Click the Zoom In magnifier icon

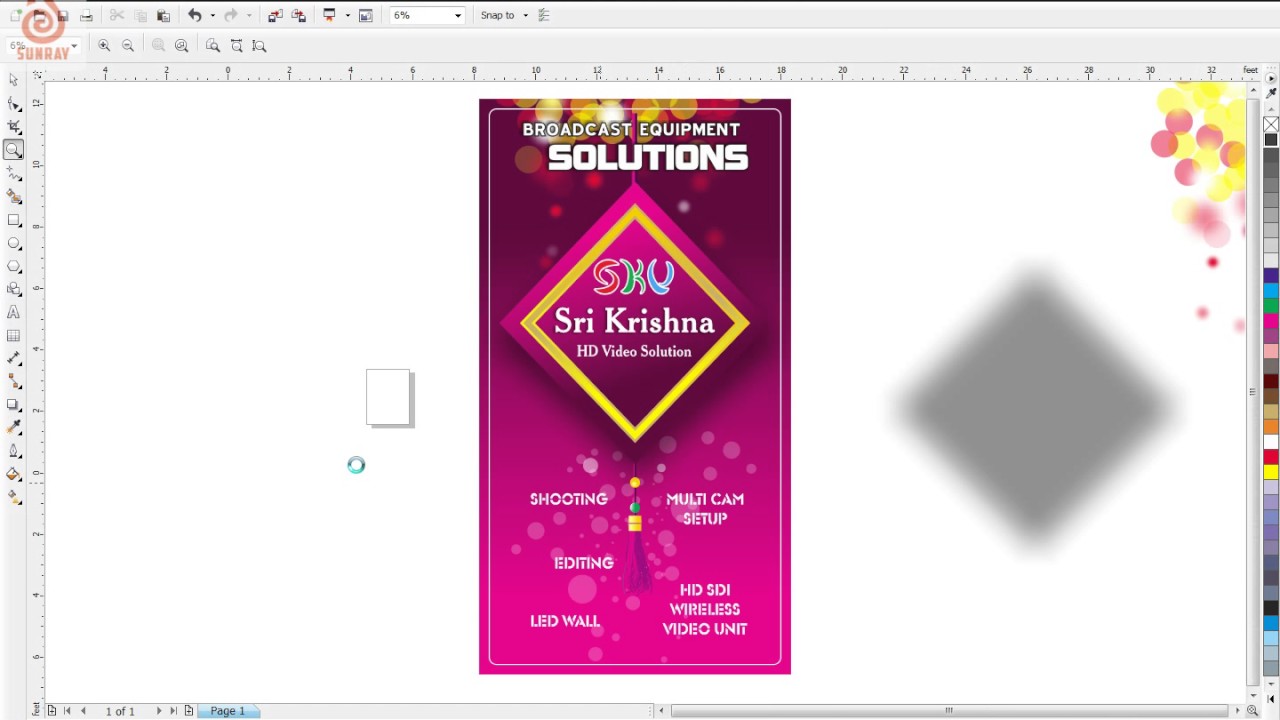104,45
